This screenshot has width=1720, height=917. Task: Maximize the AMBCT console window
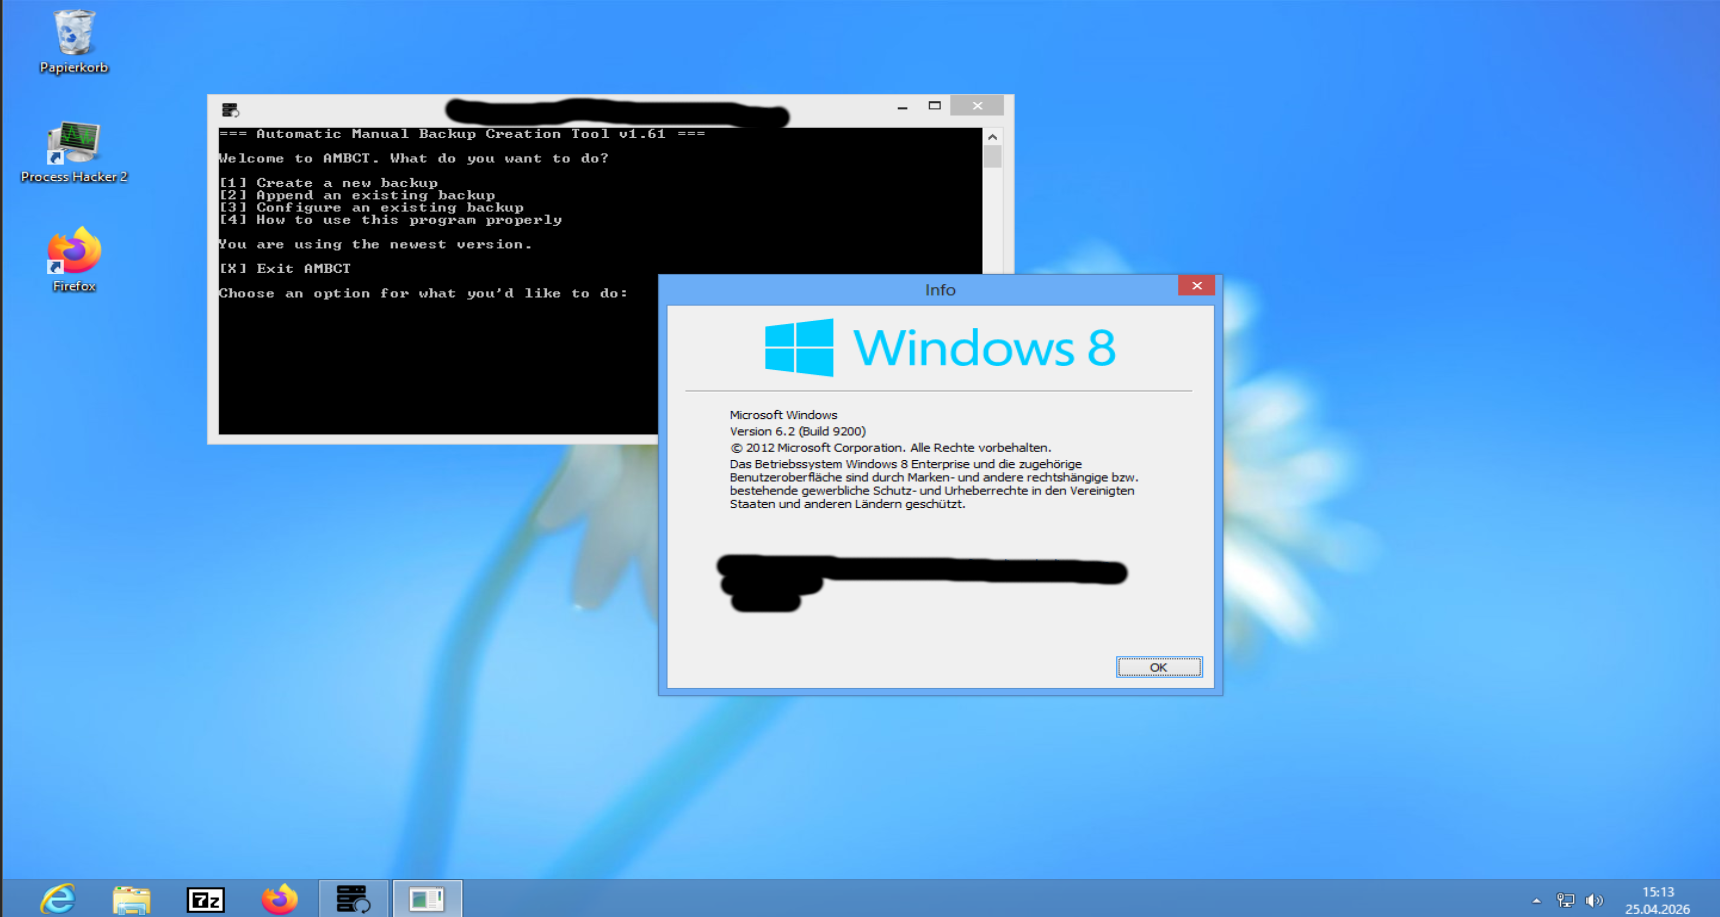coord(935,106)
